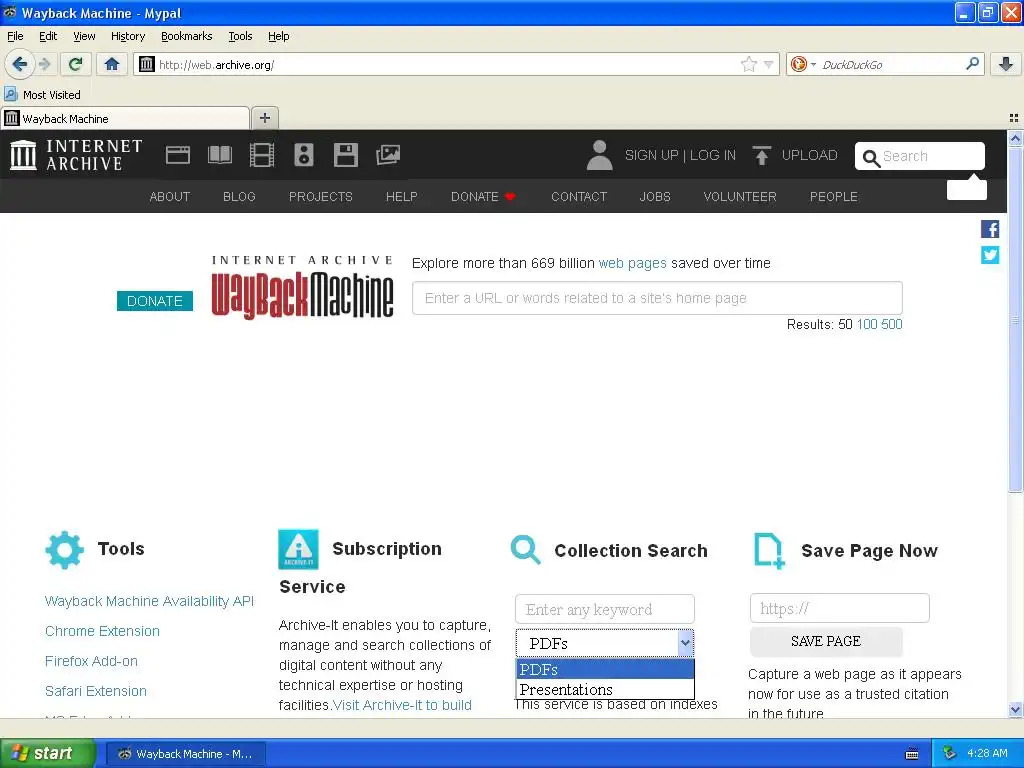Open the VOLUNTEER navigation link
The image size is (1024, 768).
pos(740,197)
